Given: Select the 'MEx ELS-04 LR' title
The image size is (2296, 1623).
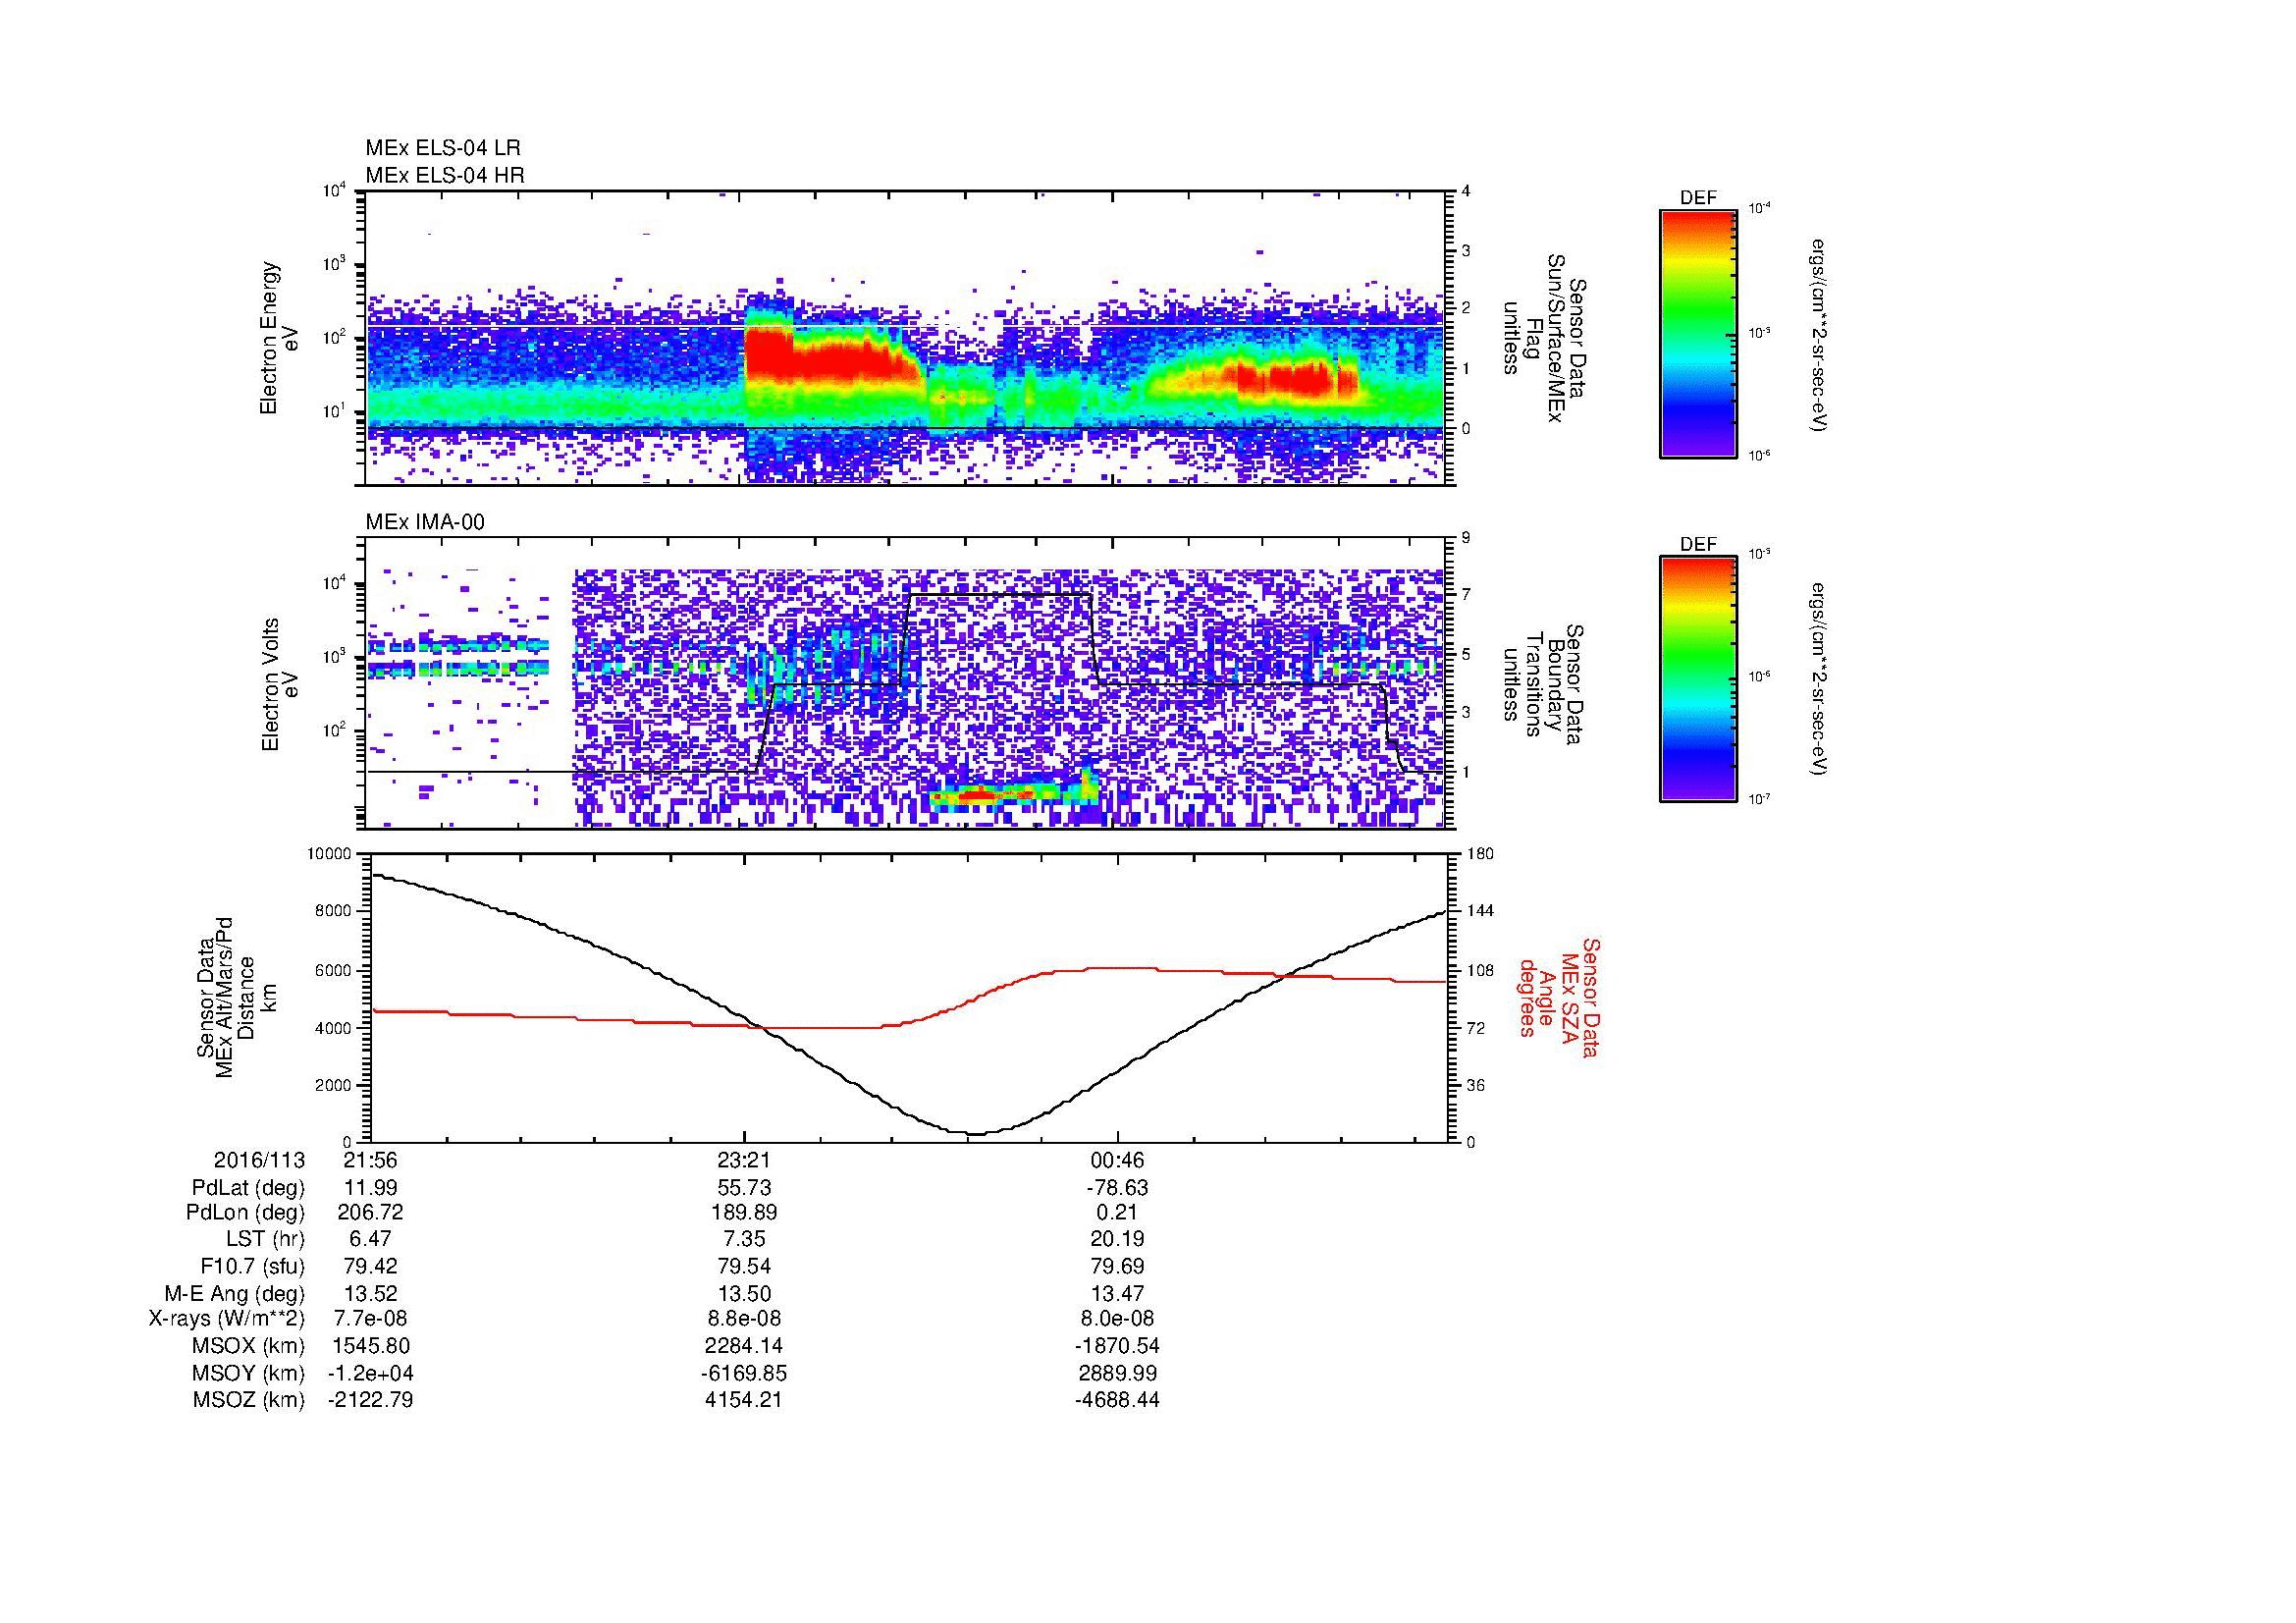Looking at the screenshot, I should (x=443, y=148).
